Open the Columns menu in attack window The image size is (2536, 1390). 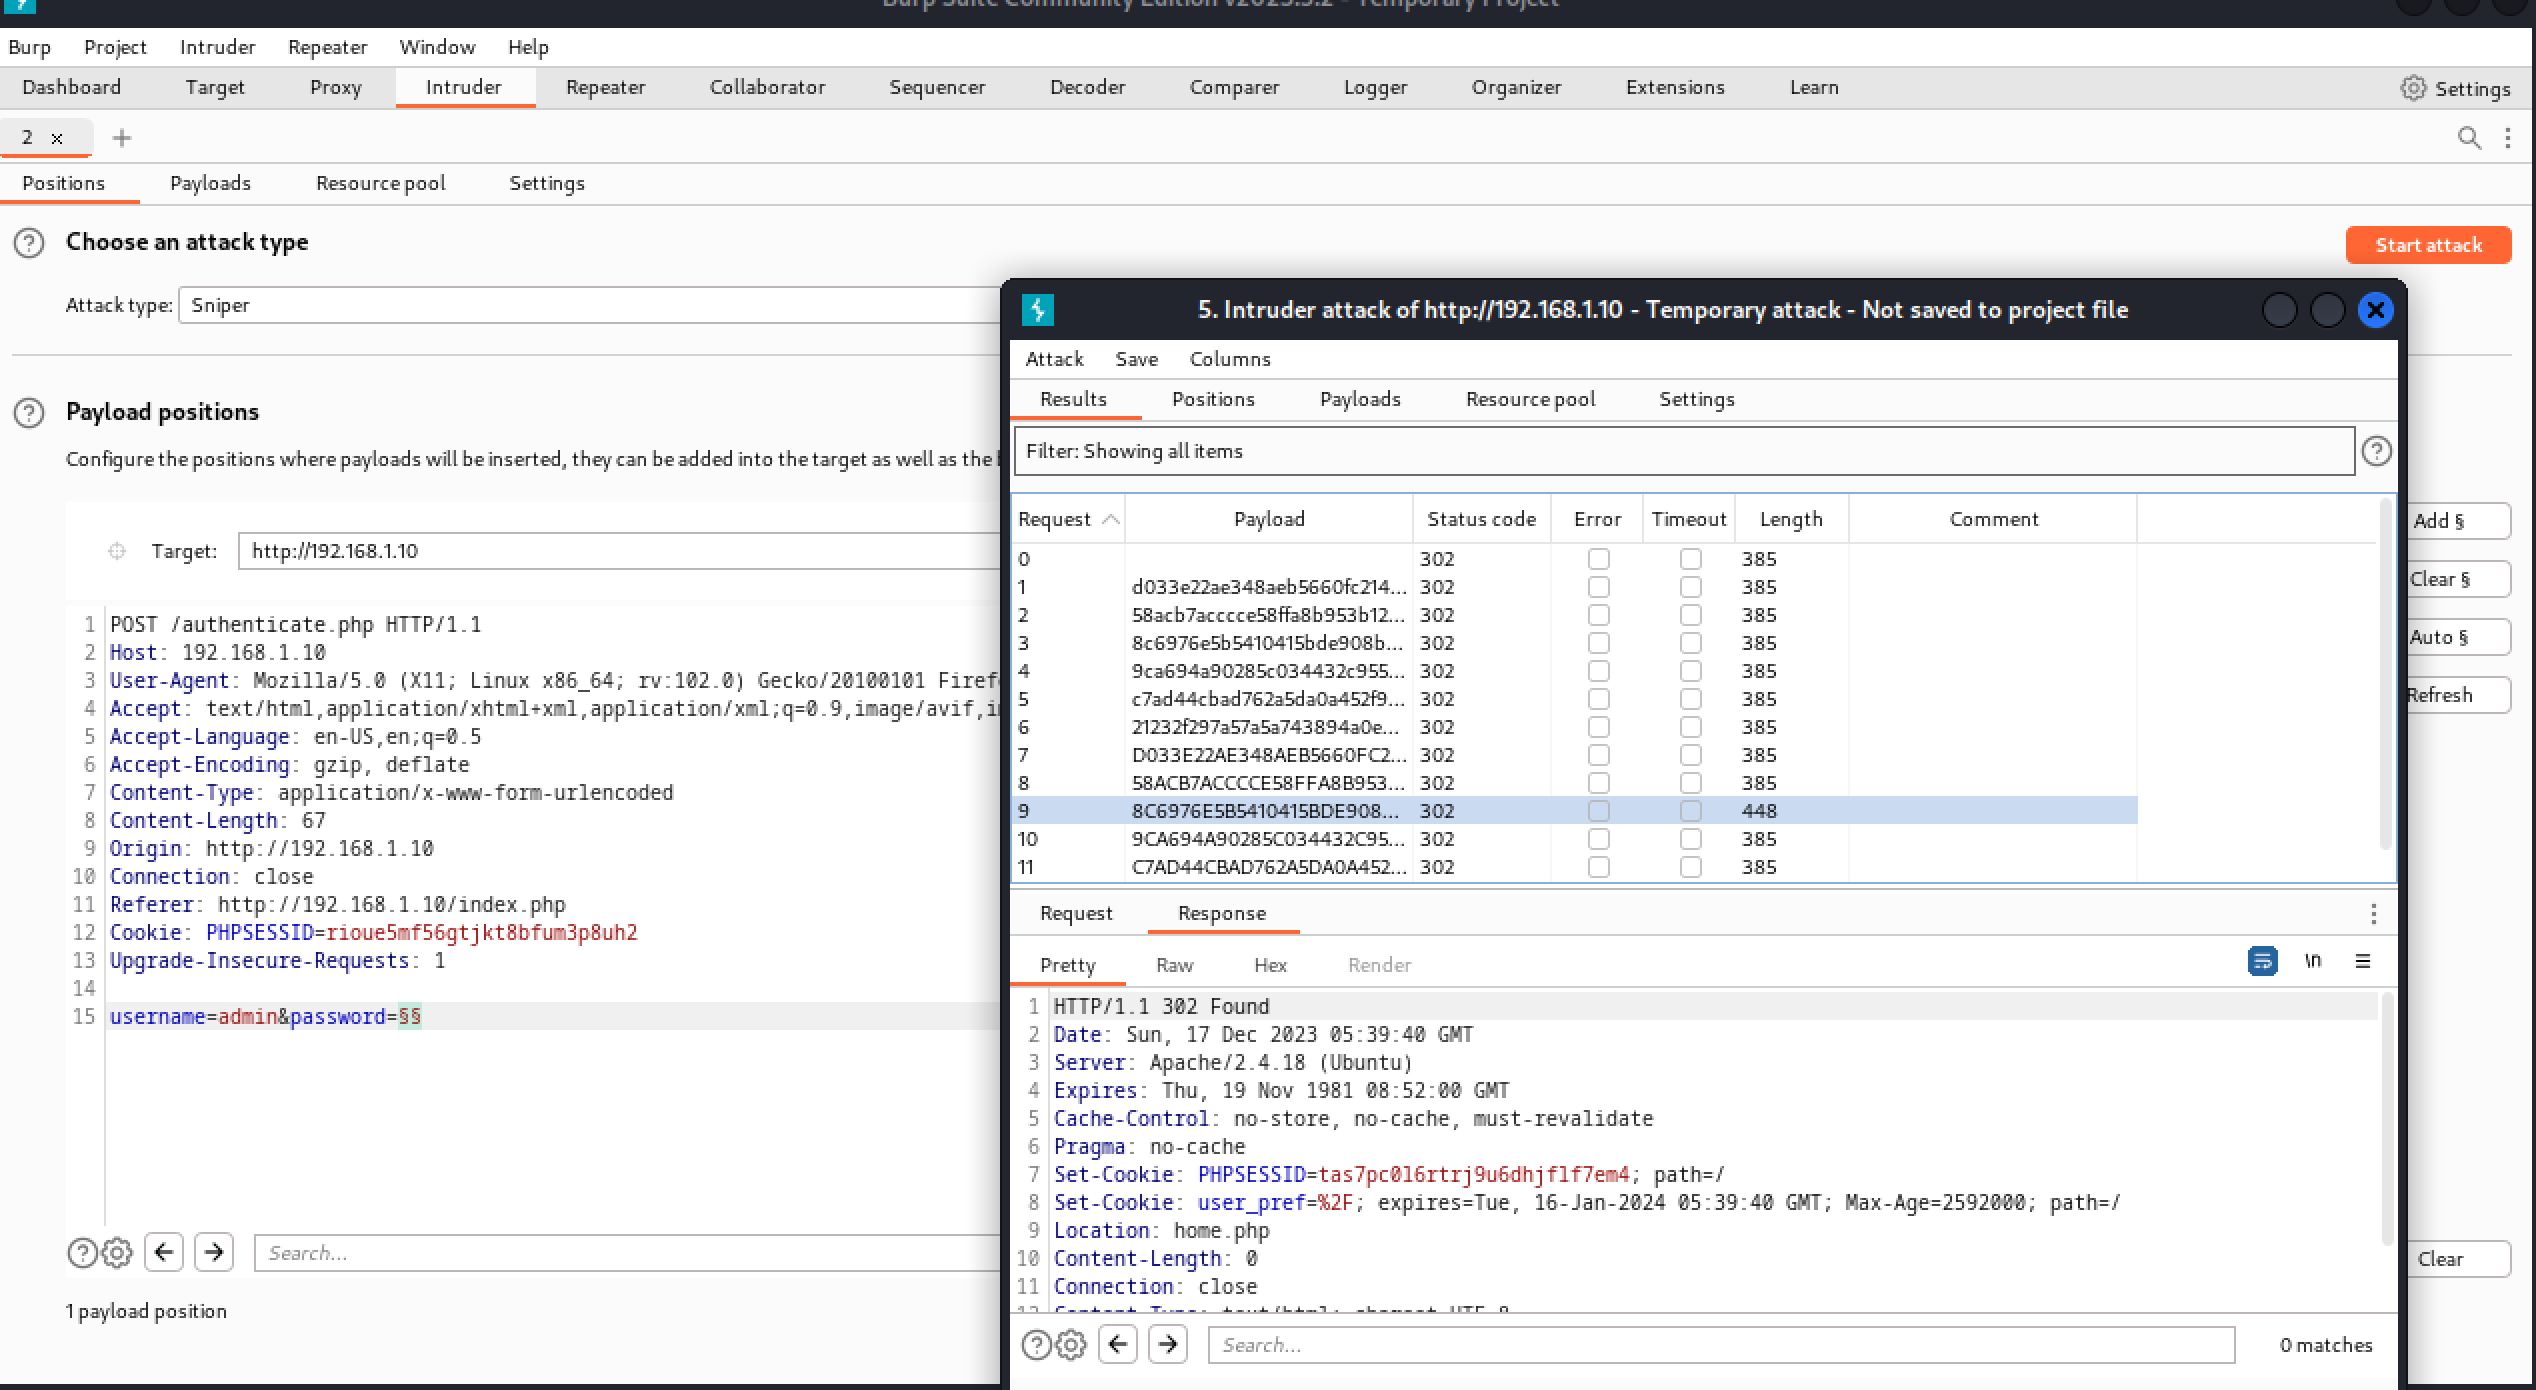(x=1229, y=359)
